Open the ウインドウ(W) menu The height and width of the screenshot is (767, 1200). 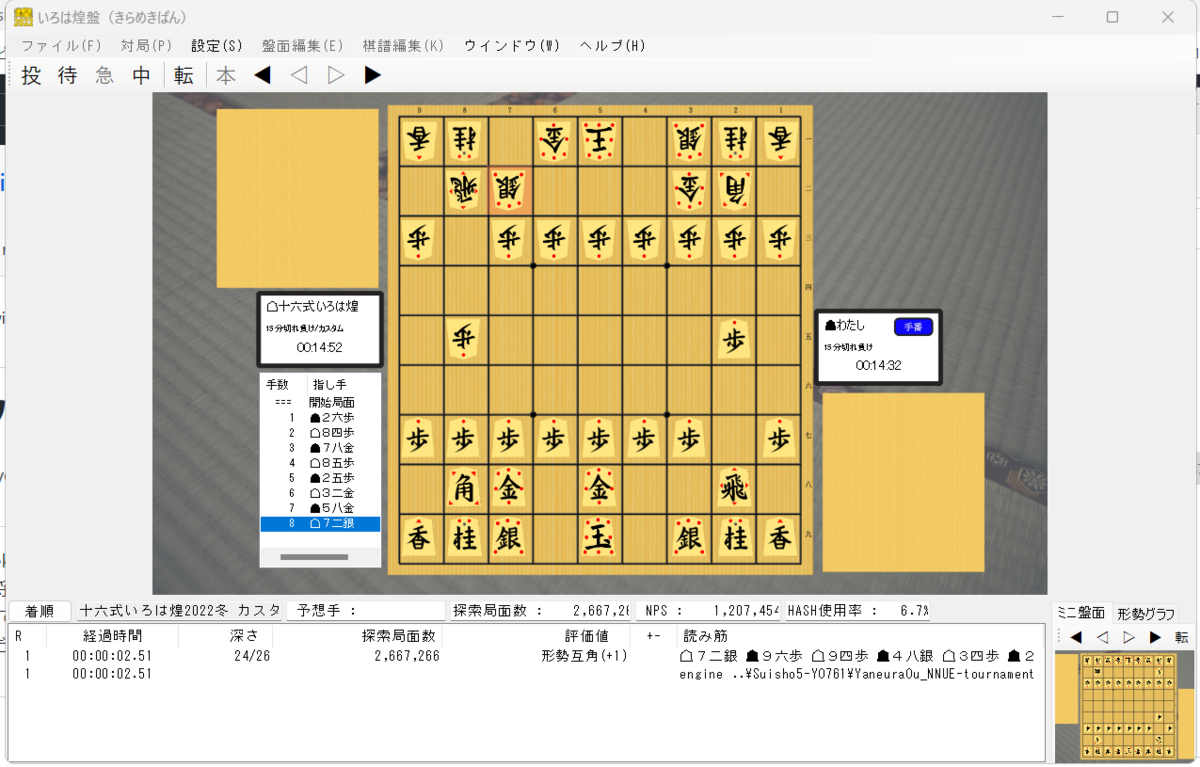click(512, 46)
